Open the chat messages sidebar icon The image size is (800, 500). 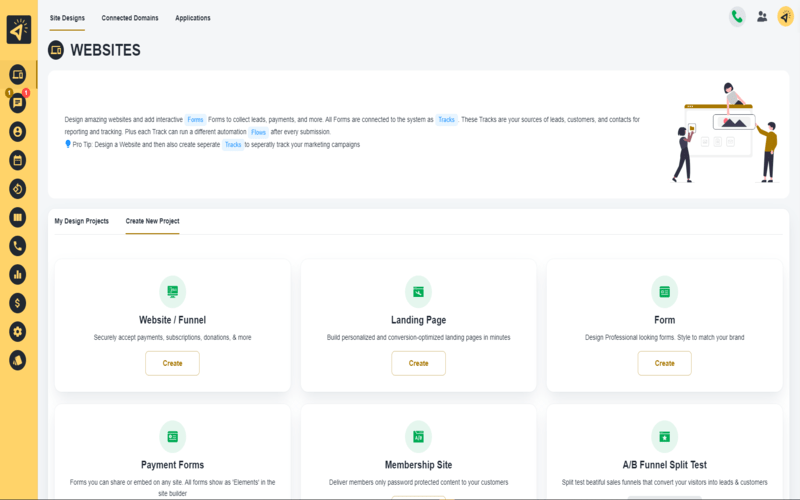[x=17, y=104]
